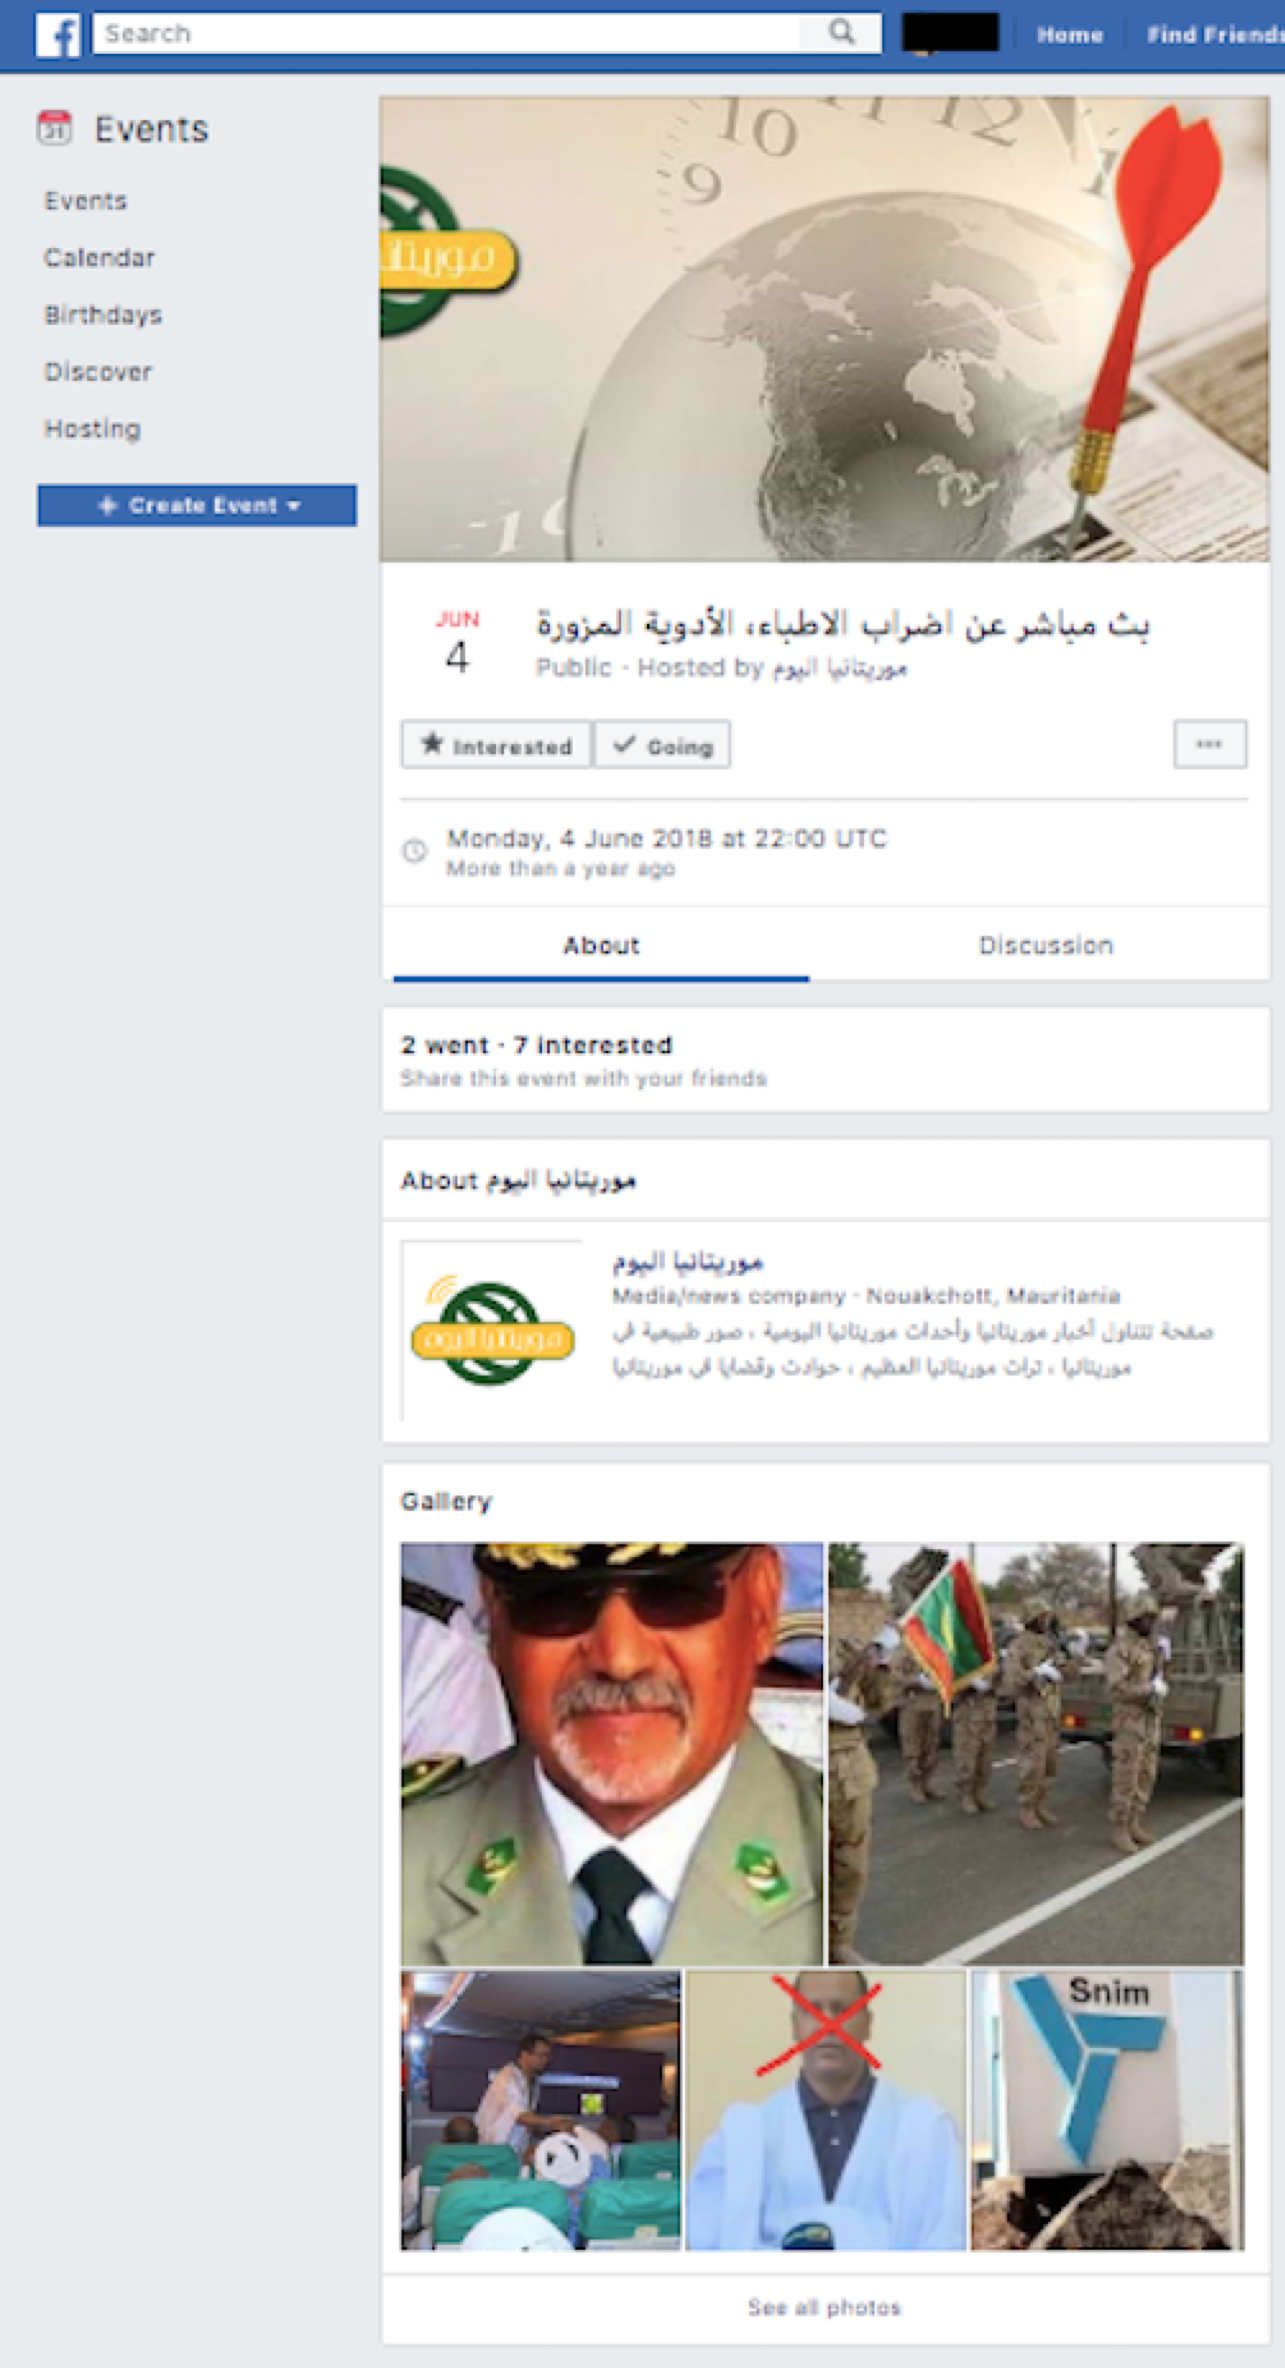
Task: Expand the Create Event dropdown
Action: tap(197, 505)
